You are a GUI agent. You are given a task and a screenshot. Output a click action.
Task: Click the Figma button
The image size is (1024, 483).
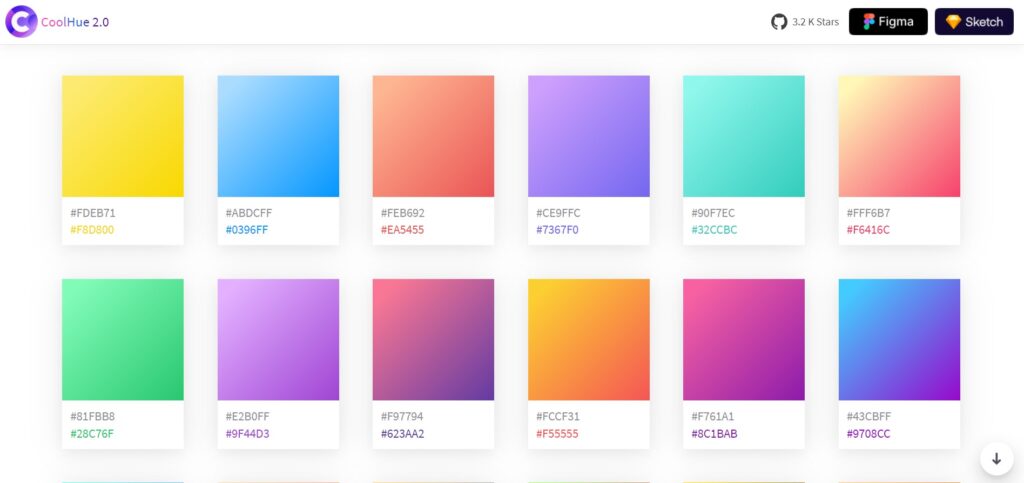tap(888, 22)
